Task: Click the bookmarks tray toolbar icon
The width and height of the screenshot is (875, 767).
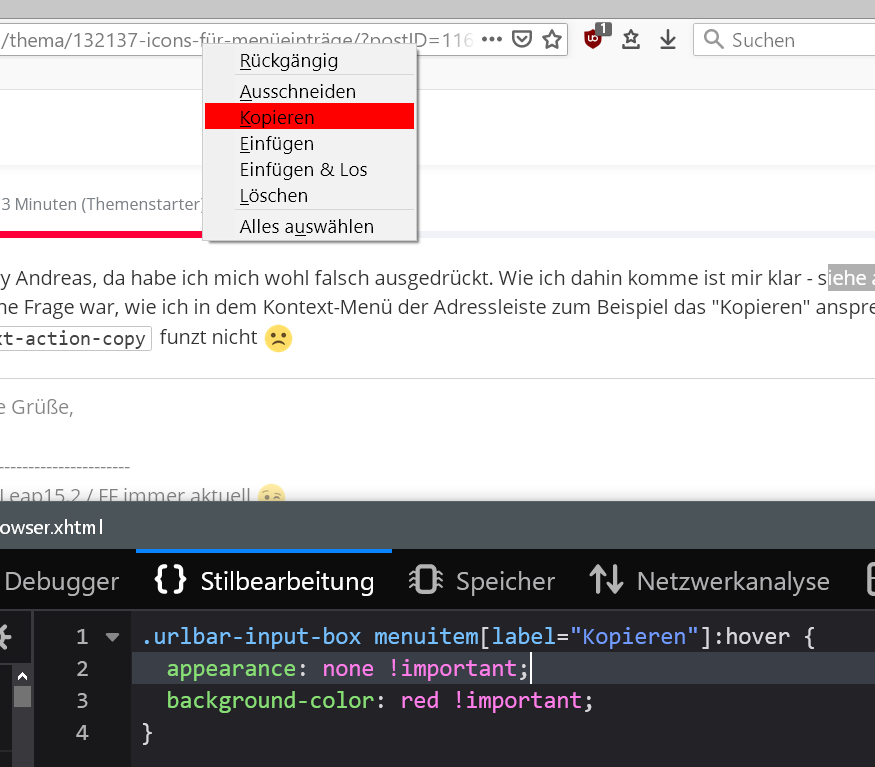Action: pyautogui.click(x=631, y=40)
